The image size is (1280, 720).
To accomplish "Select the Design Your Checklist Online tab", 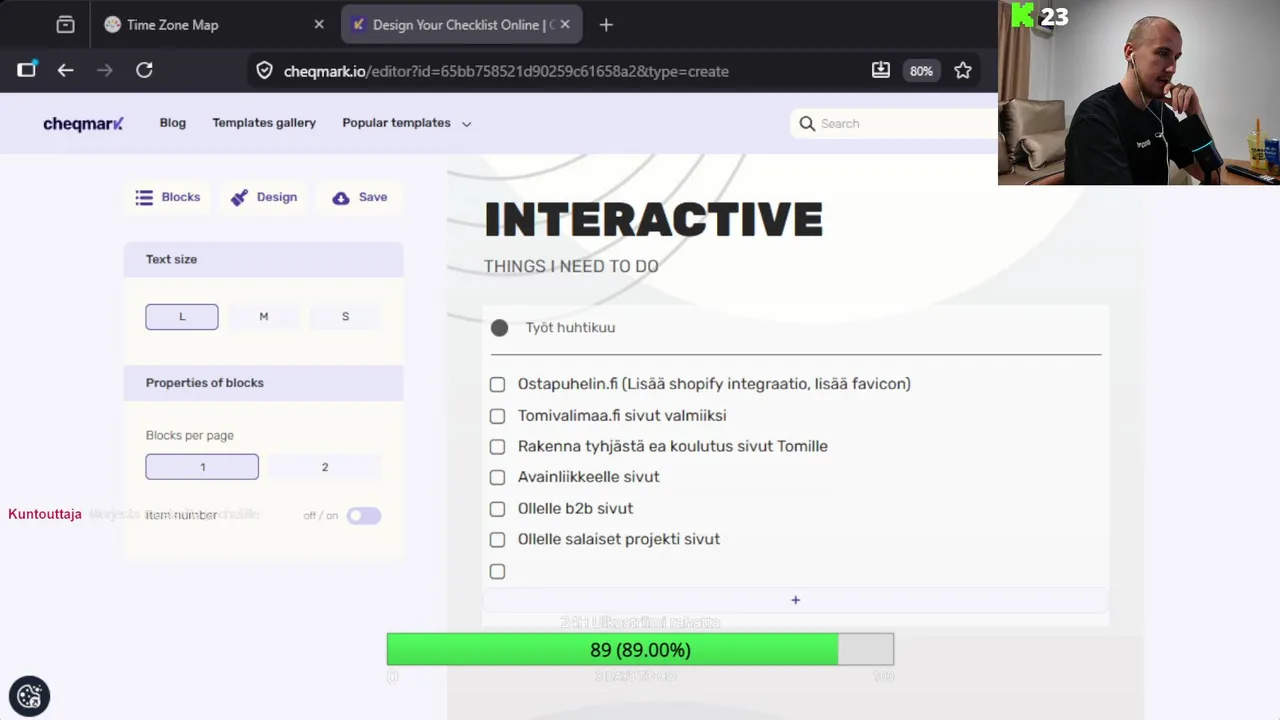I will (x=462, y=24).
